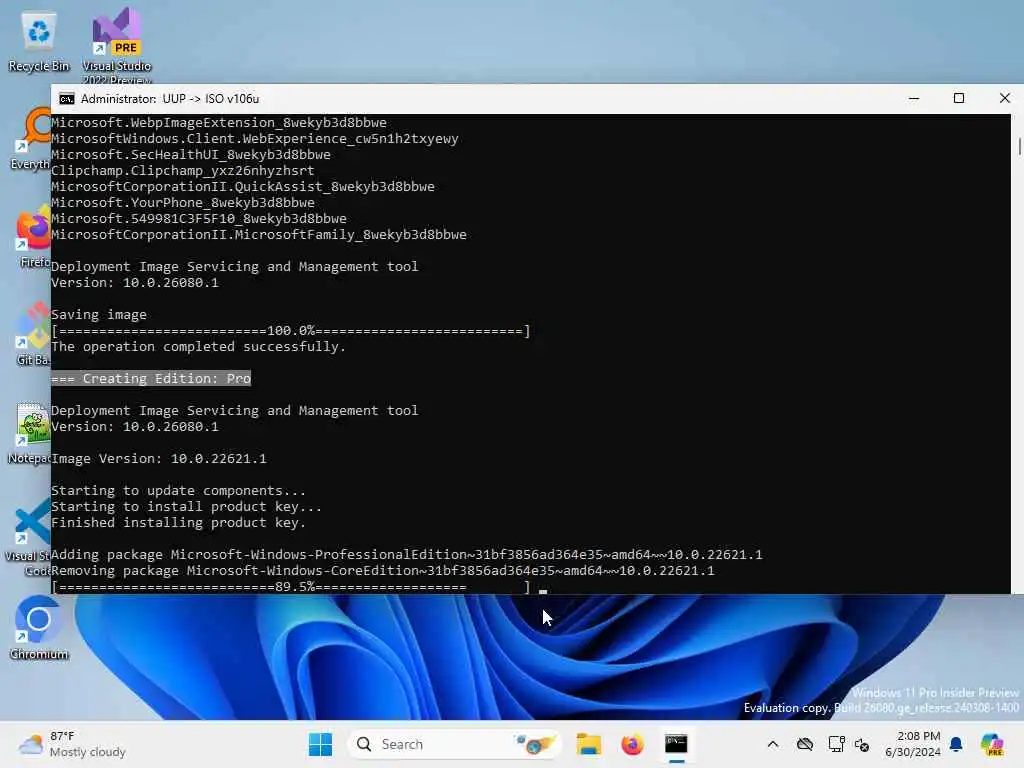The image size is (1024, 768).
Task: Open the Recycle Bin desktop icon
Action: click(39, 42)
